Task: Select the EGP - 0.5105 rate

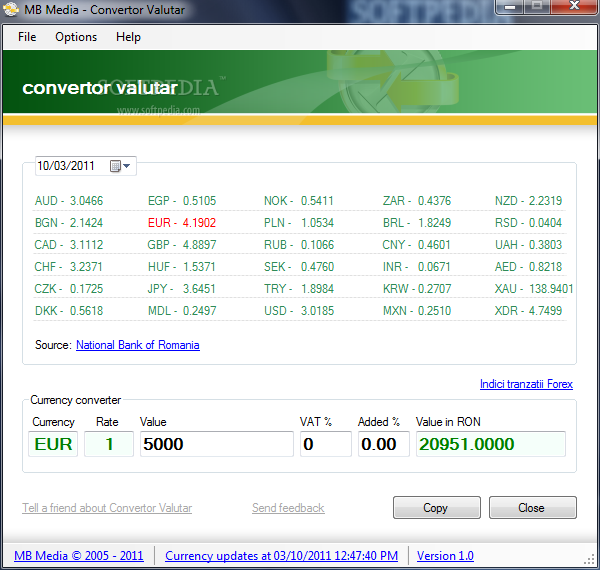Action: click(182, 201)
